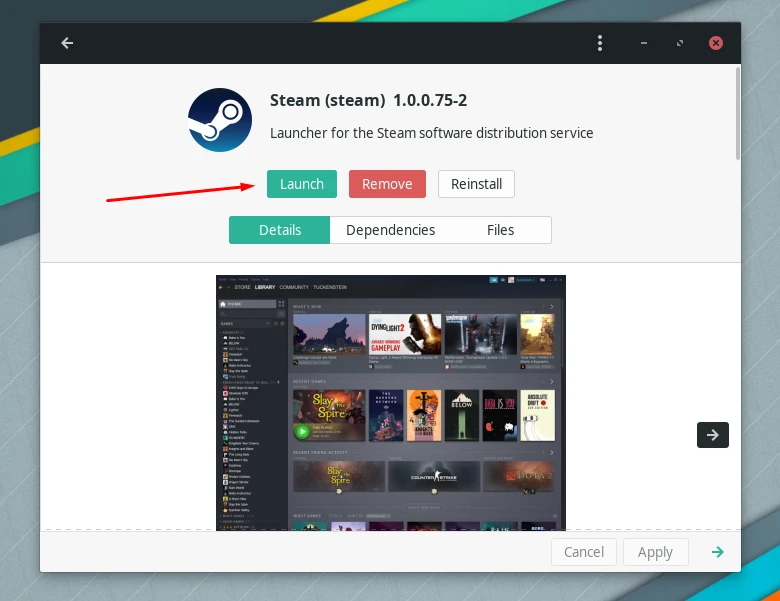This screenshot has height=601, width=780.
Task: Minimize the package manager window
Action: pyautogui.click(x=644, y=43)
